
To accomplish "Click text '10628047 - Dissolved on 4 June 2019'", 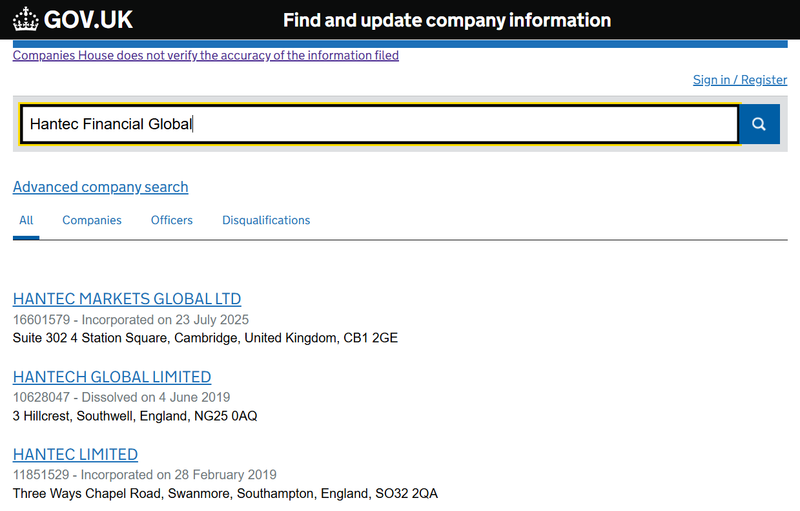I will (121, 397).
